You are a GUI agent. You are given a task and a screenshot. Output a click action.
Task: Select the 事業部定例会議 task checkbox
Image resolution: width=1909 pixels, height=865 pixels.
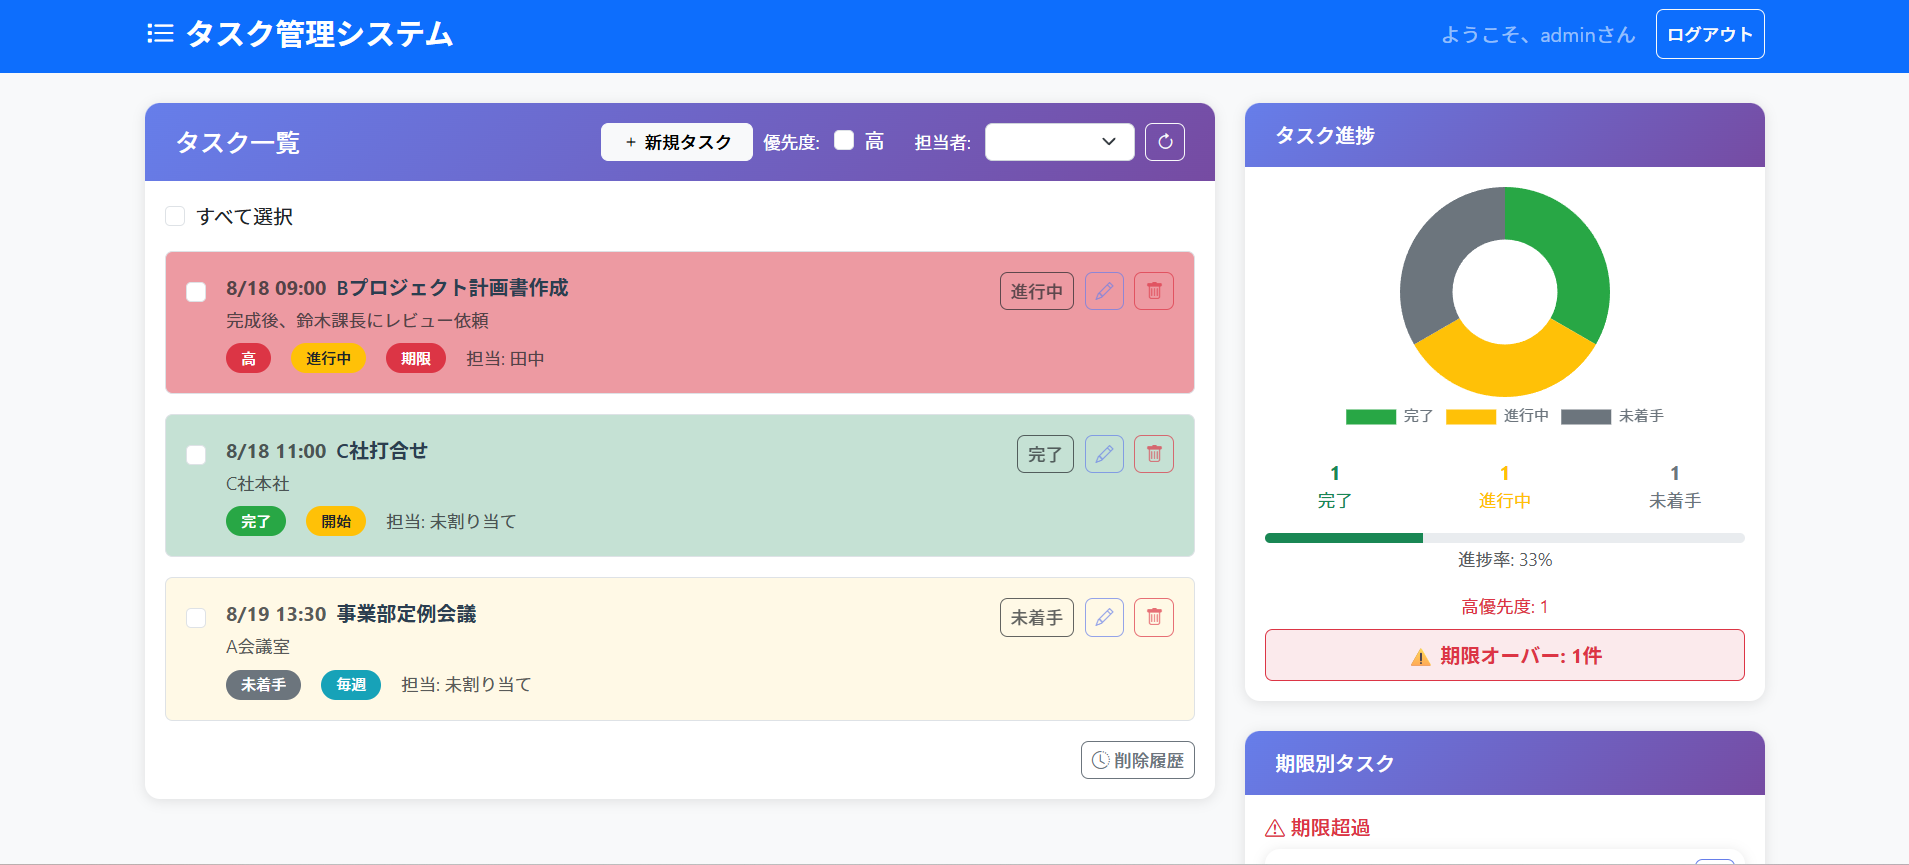[196, 618]
